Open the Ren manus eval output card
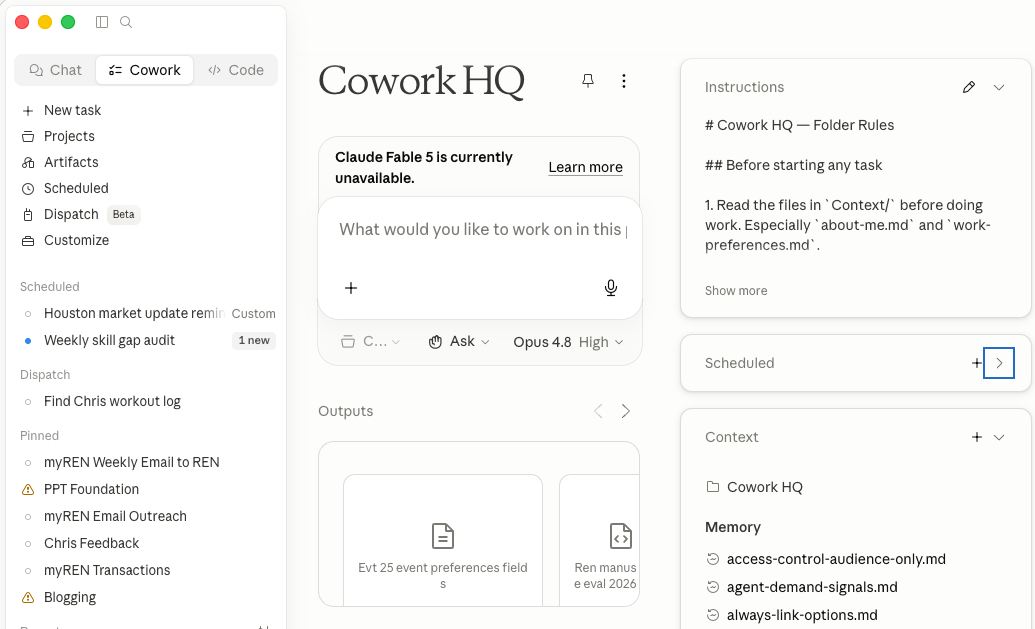Screen dimensions: 1035x629 click(x=599, y=540)
